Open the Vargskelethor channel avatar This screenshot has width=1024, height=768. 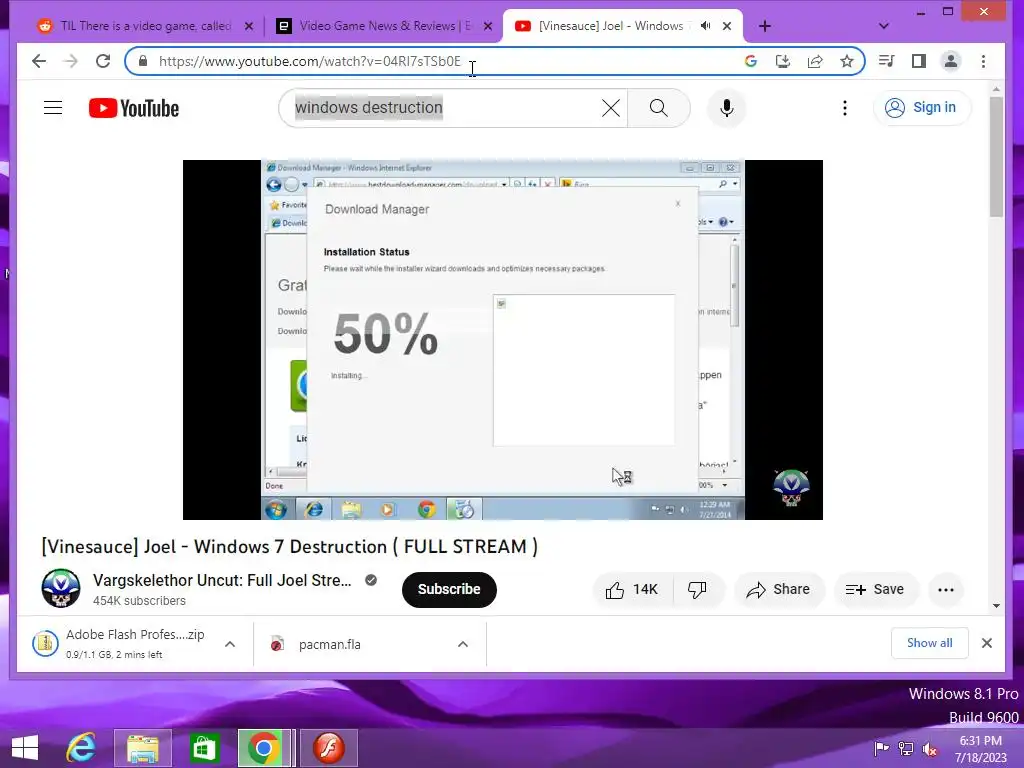coord(61,588)
